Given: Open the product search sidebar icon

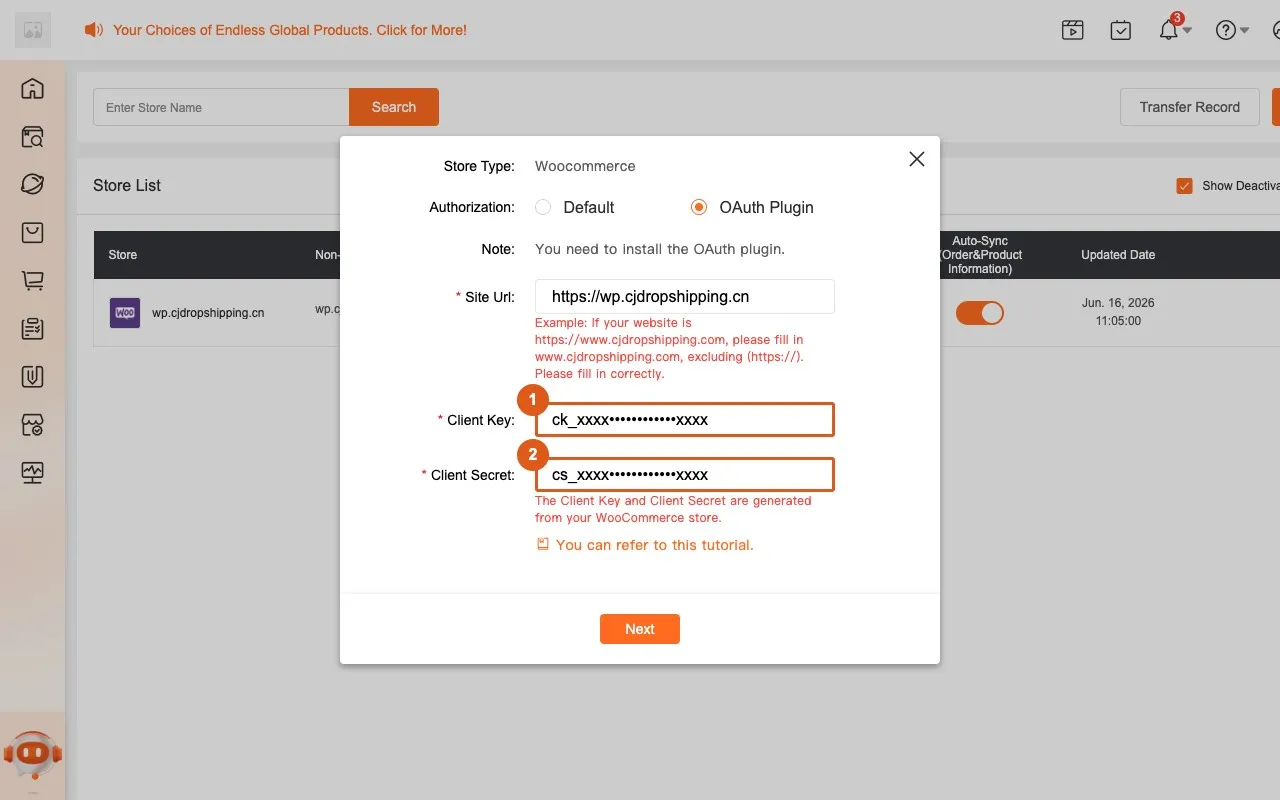Looking at the screenshot, I should click(32, 137).
